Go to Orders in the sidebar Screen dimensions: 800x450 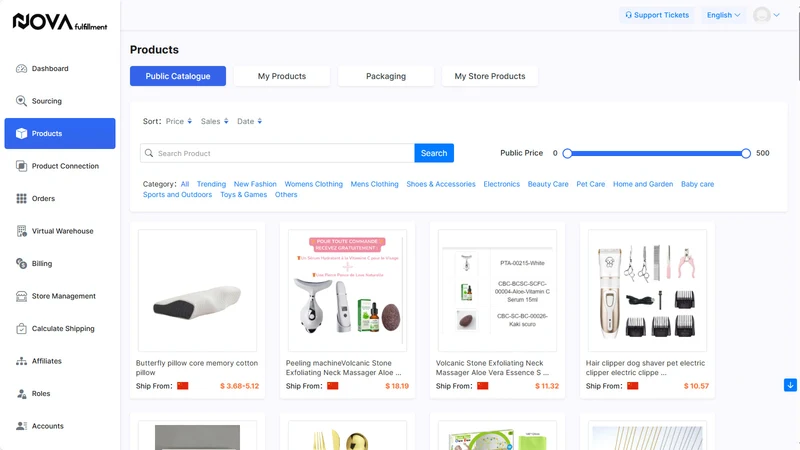click(60, 198)
